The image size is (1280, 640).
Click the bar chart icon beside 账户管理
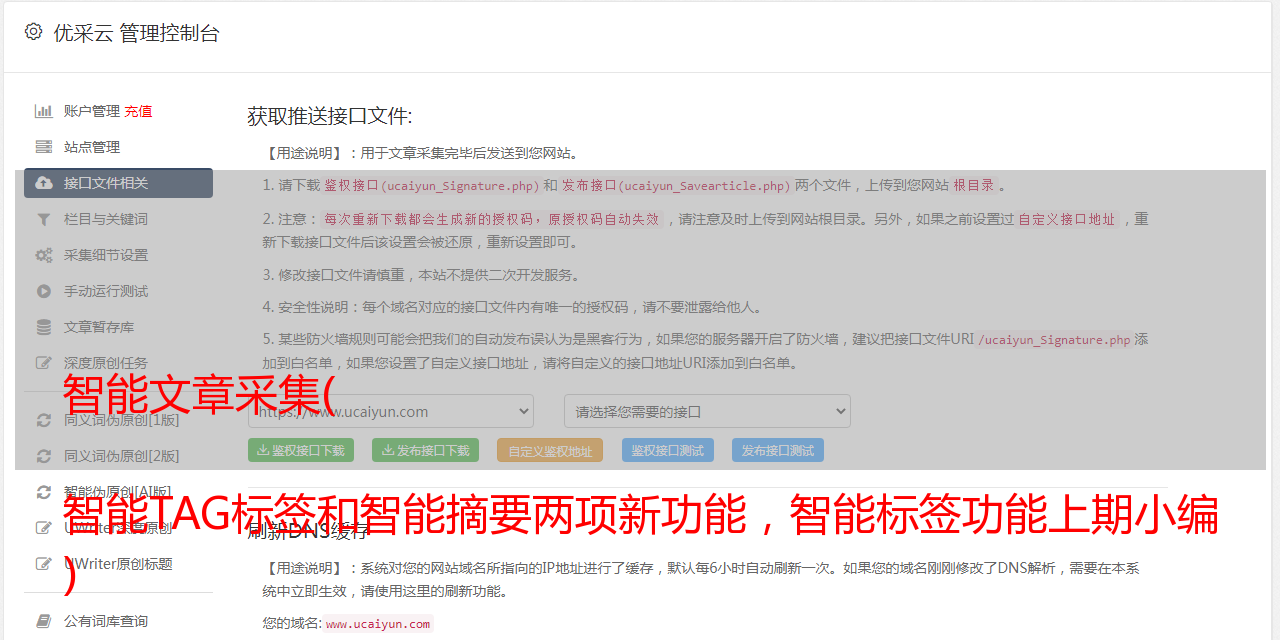[x=43, y=111]
